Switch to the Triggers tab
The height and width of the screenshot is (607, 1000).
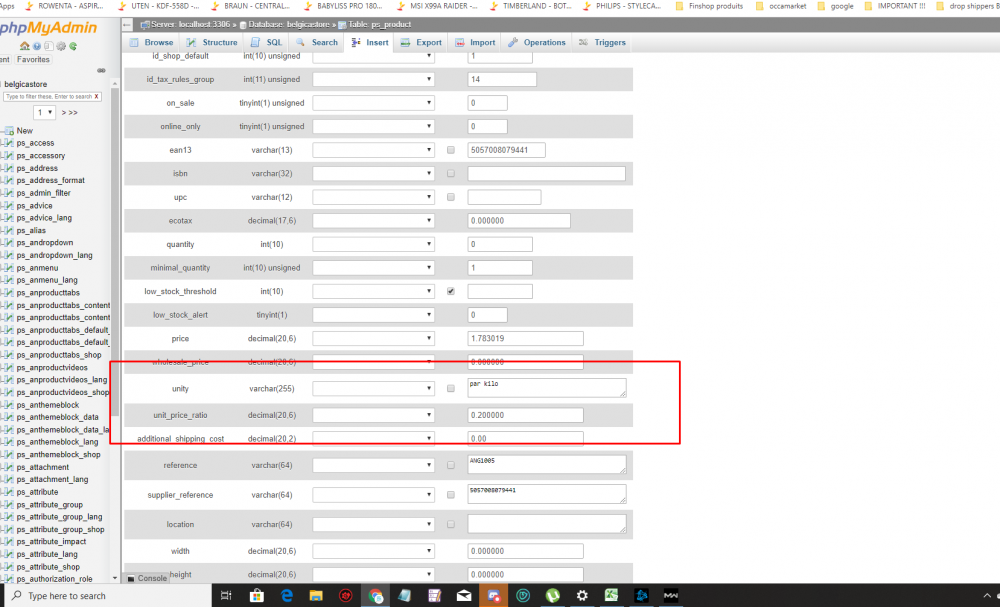pos(602,43)
